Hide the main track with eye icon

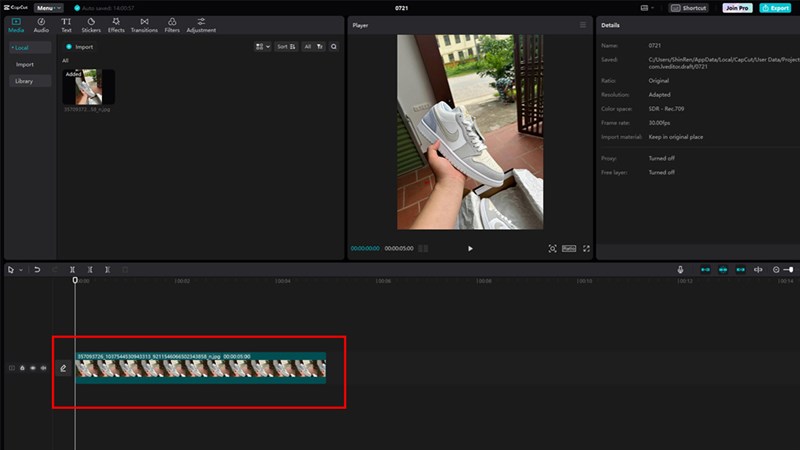click(33, 368)
